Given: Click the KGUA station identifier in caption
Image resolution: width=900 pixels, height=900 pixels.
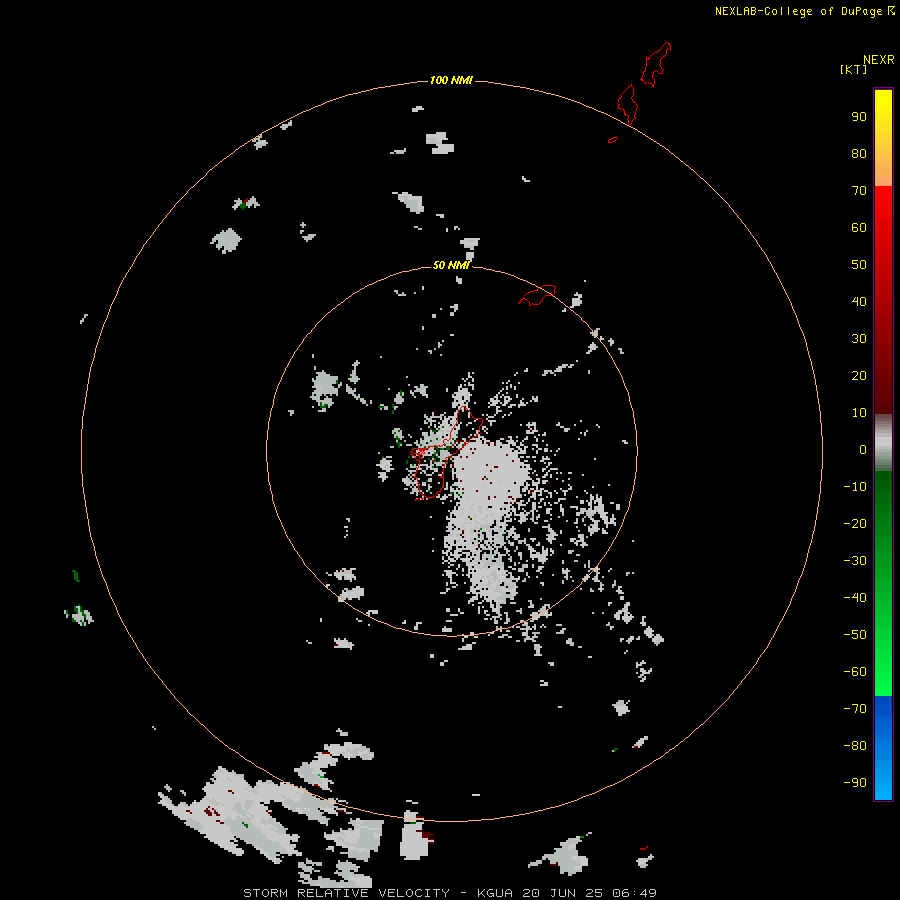Looking at the screenshot, I should tap(495, 893).
